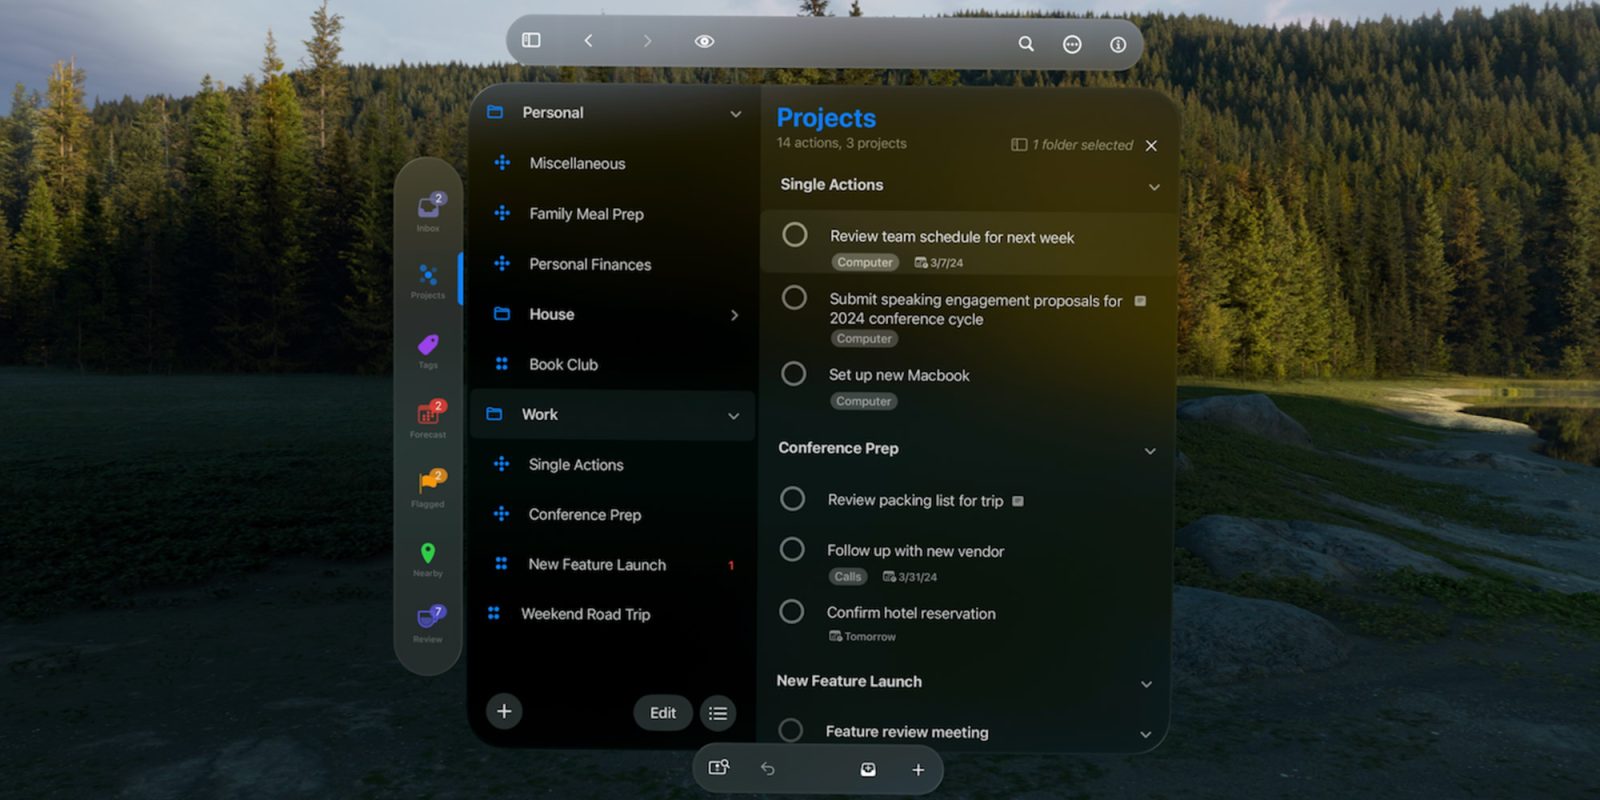Go back with the left arrow
The width and height of the screenshot is (1600, 800).
coord(588,40)
